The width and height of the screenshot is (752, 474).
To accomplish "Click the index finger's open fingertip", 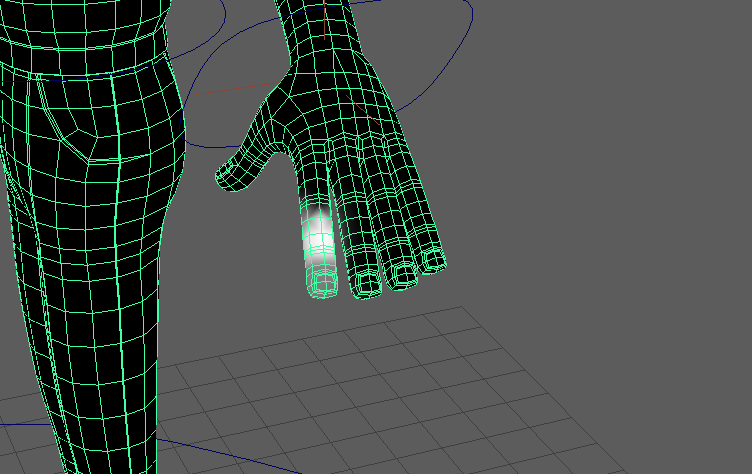I will [323, 286].
